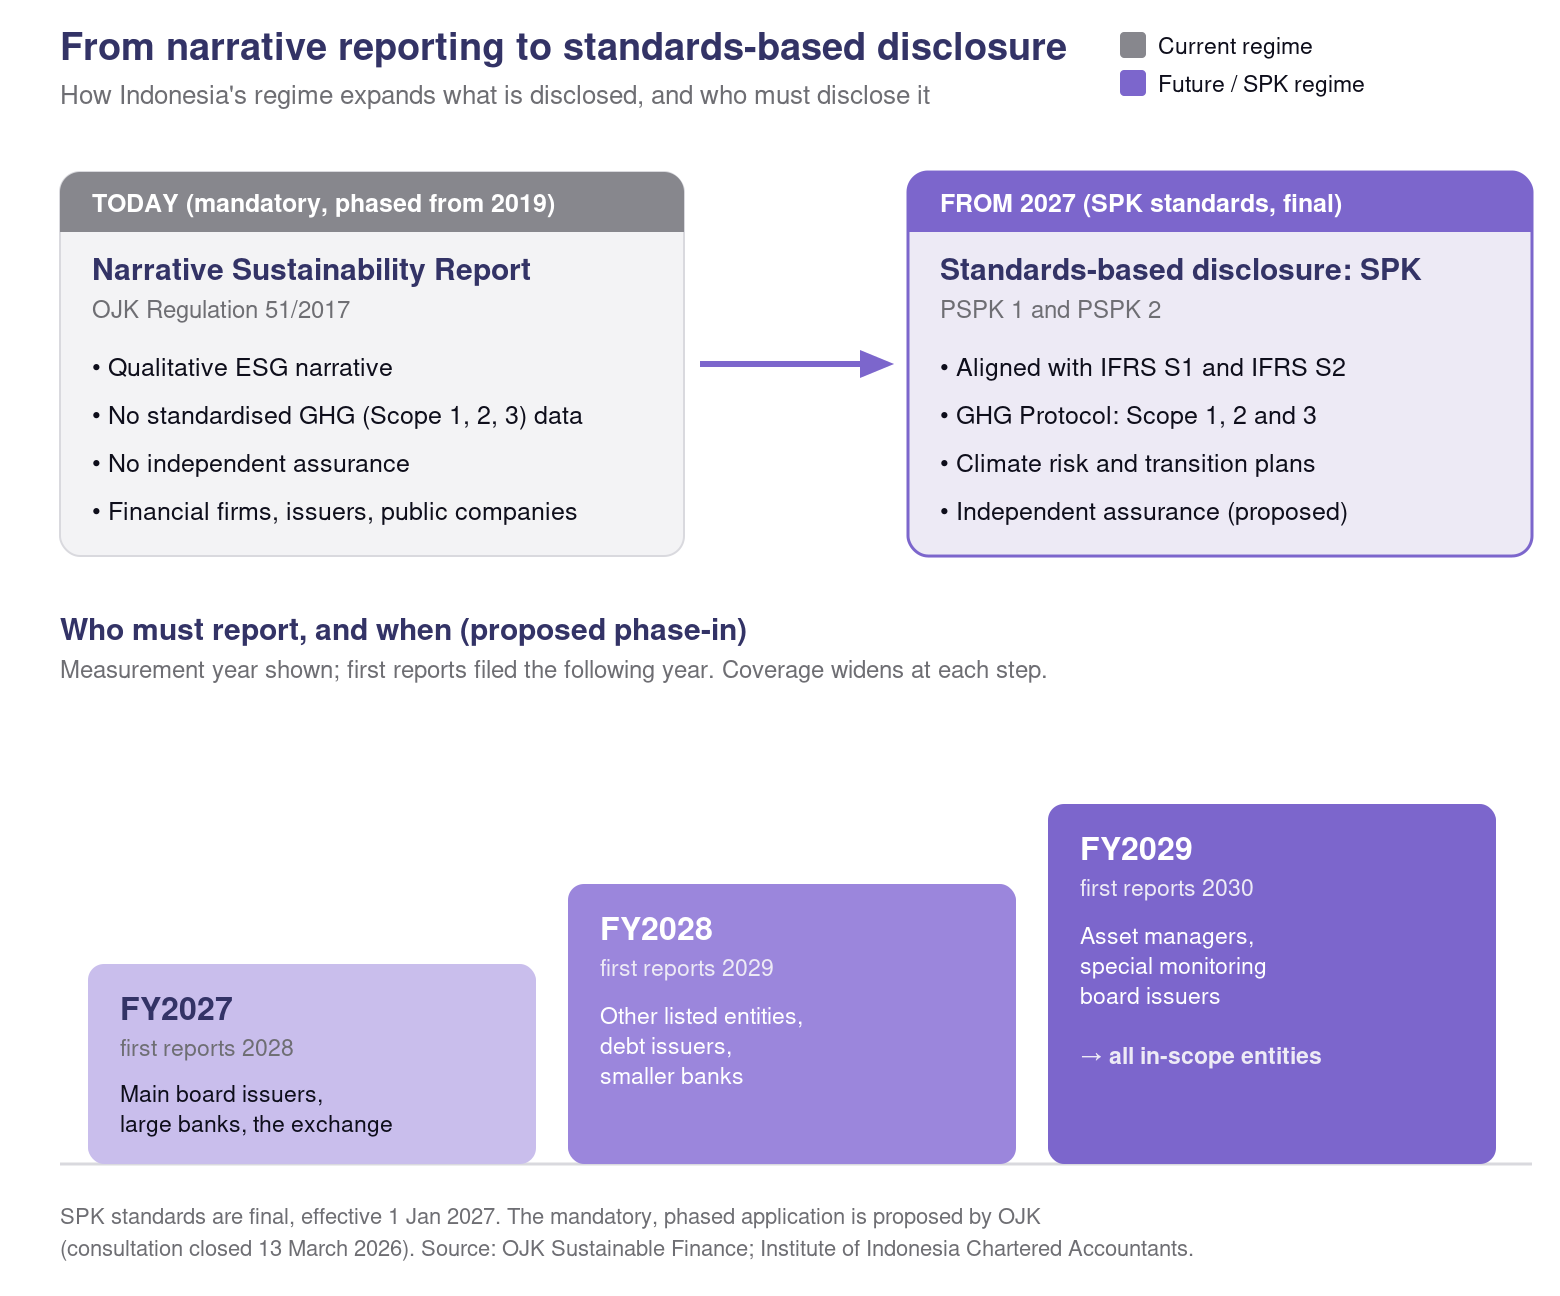Click the main title 'From narrative reporting to standards-based disclosure'
This screenshot has width=1560, height=1296.
pos(563,47)
